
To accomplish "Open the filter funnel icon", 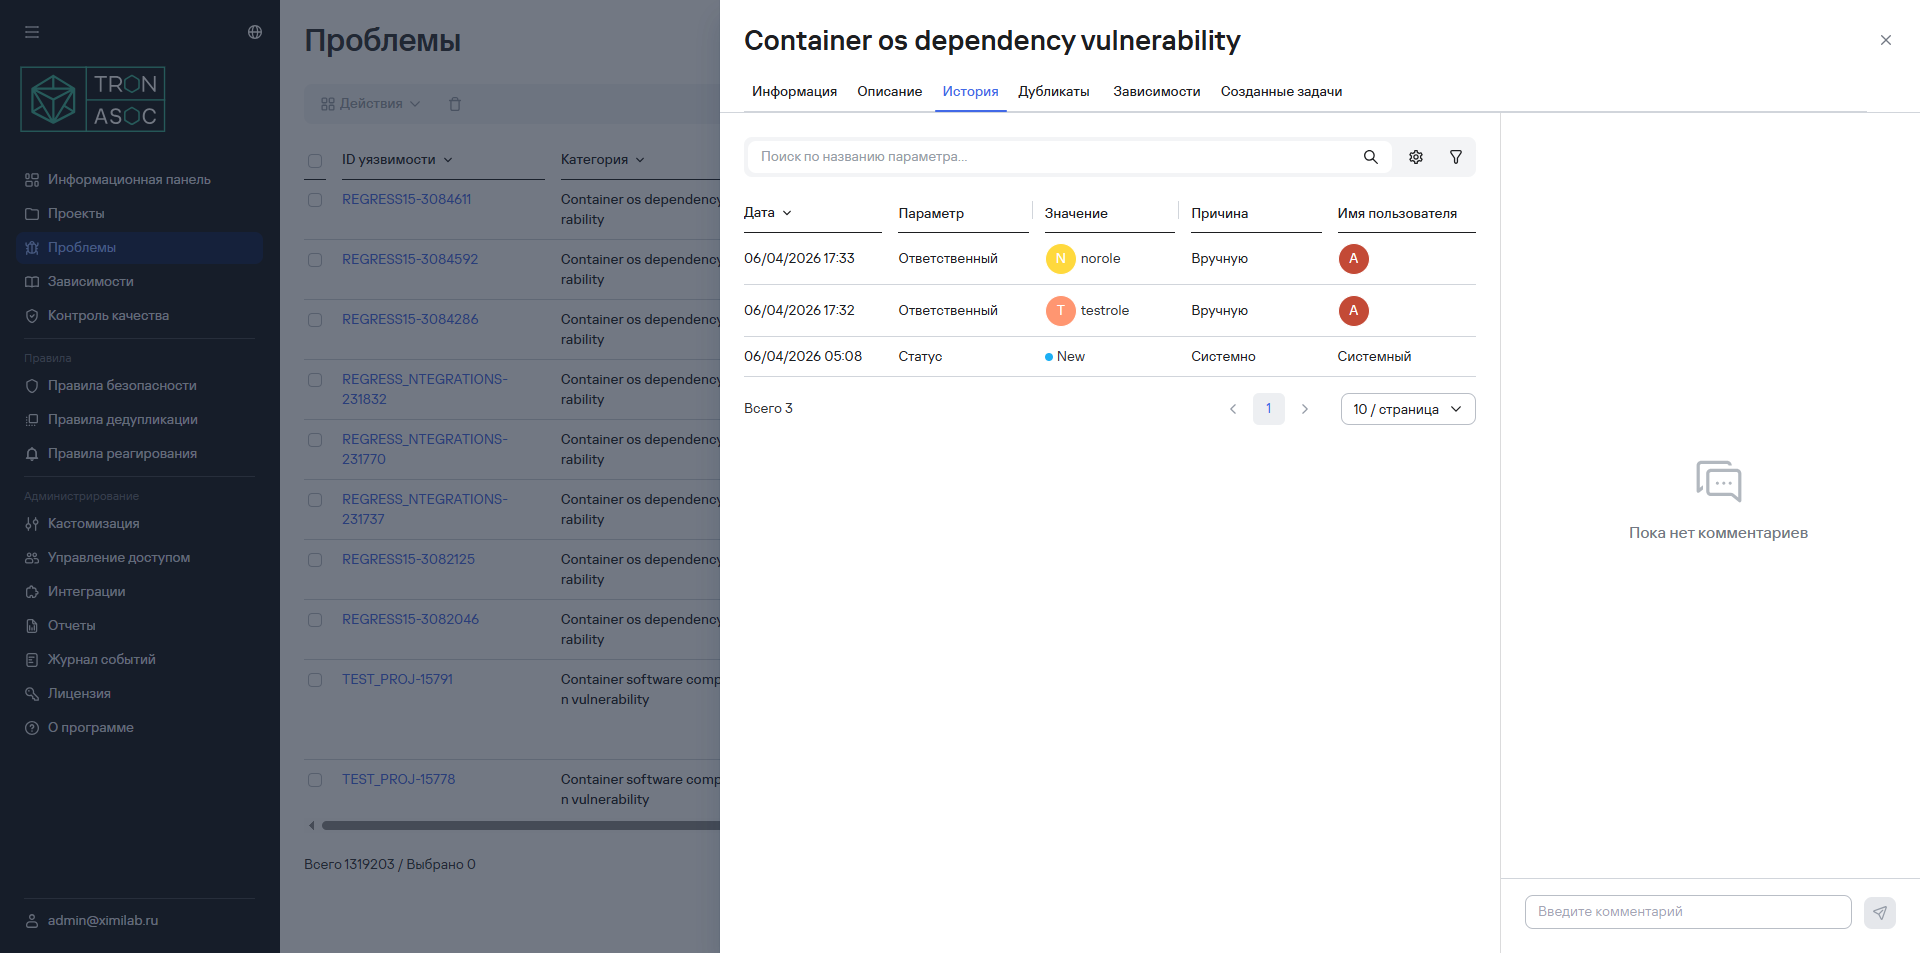I will [1456, 157].
